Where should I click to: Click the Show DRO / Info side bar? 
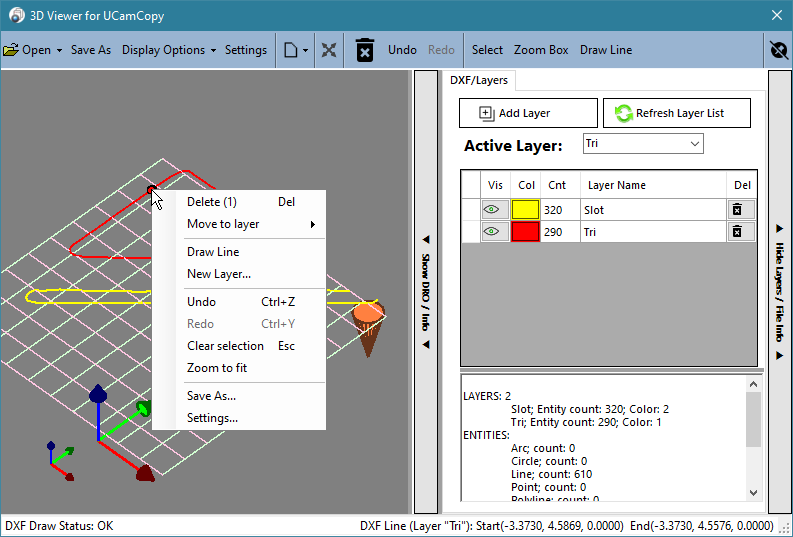[426, 292]
